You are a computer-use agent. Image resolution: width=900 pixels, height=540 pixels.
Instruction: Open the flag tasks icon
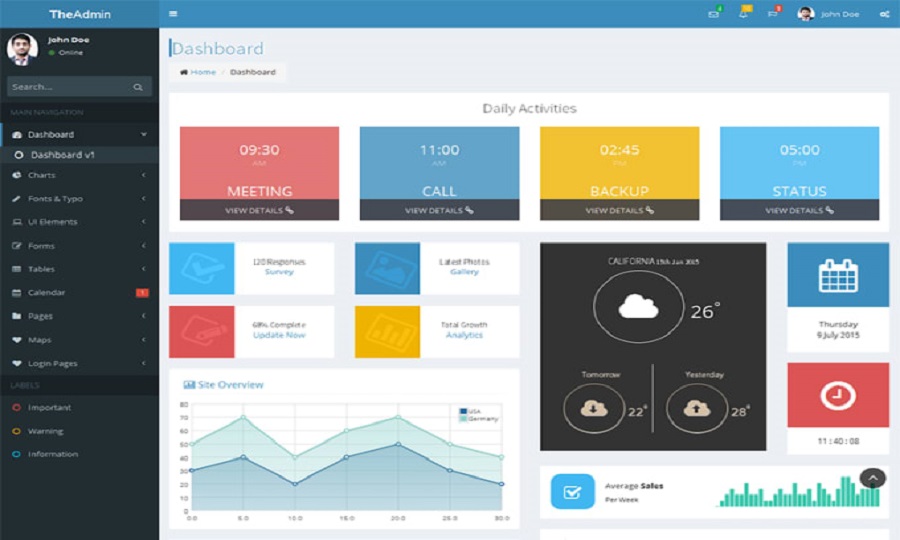point(772,14)
